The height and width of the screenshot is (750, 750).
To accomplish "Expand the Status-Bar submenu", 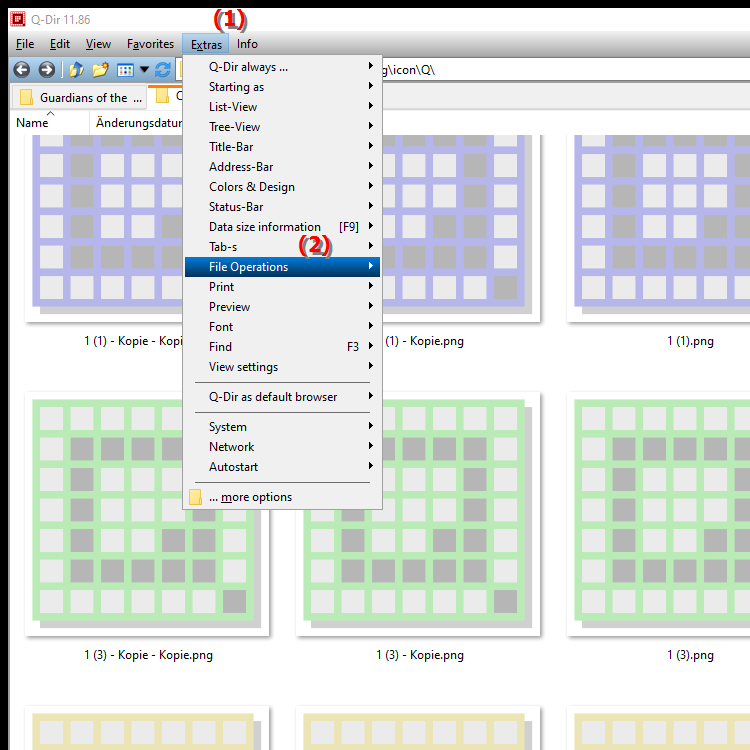I will [282, 207].
